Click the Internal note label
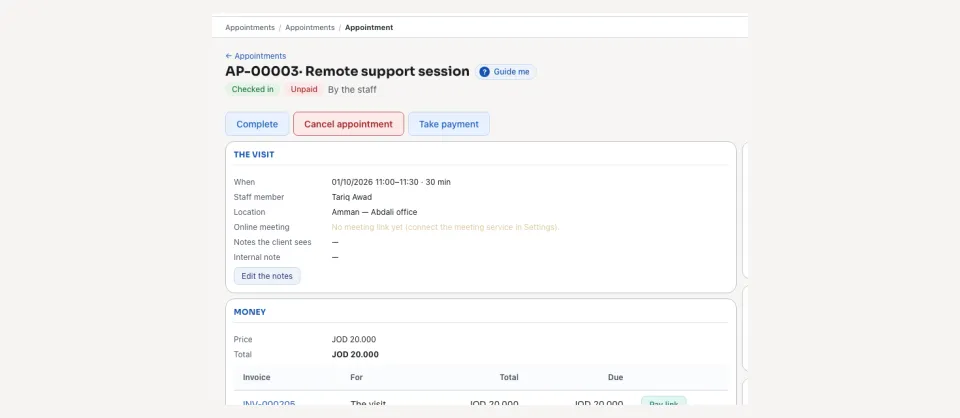This screenshot has height=418, width=960. (257, 257)
